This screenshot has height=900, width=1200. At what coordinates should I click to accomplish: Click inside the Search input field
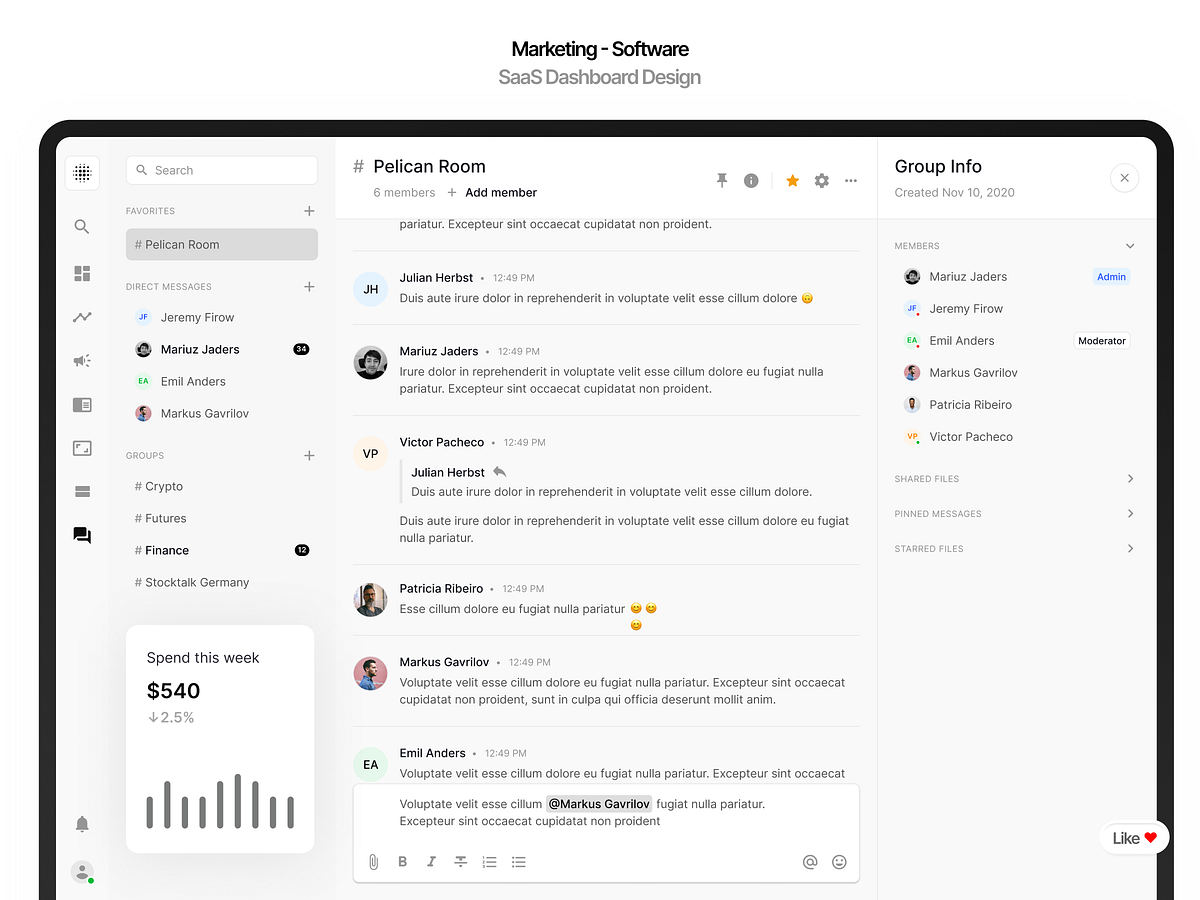point(222,170)
